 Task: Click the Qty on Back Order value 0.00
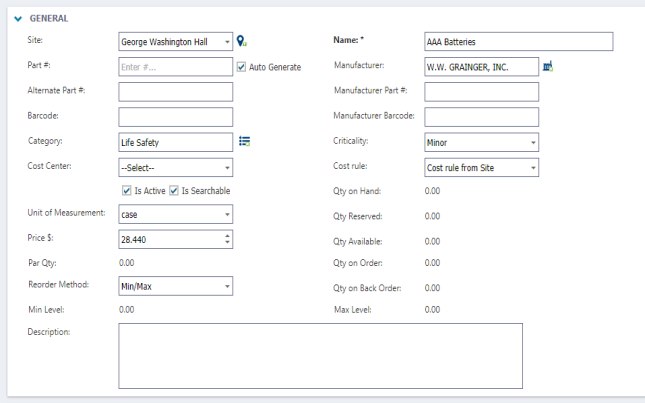[x=432, y=288]
